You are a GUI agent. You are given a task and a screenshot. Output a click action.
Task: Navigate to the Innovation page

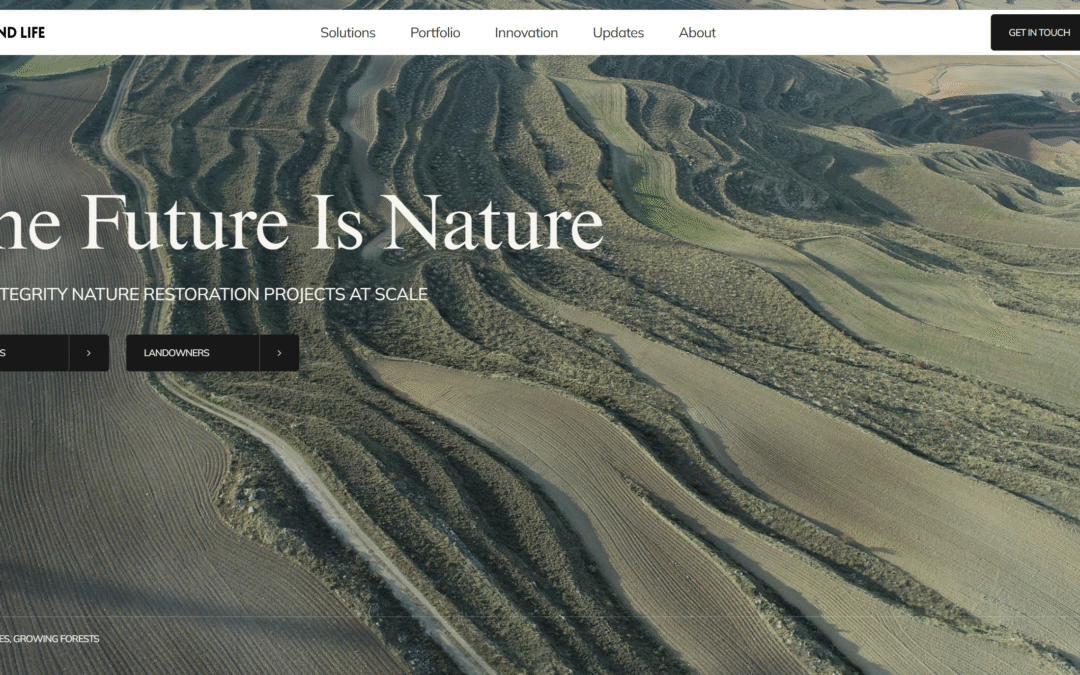point(526,32)
